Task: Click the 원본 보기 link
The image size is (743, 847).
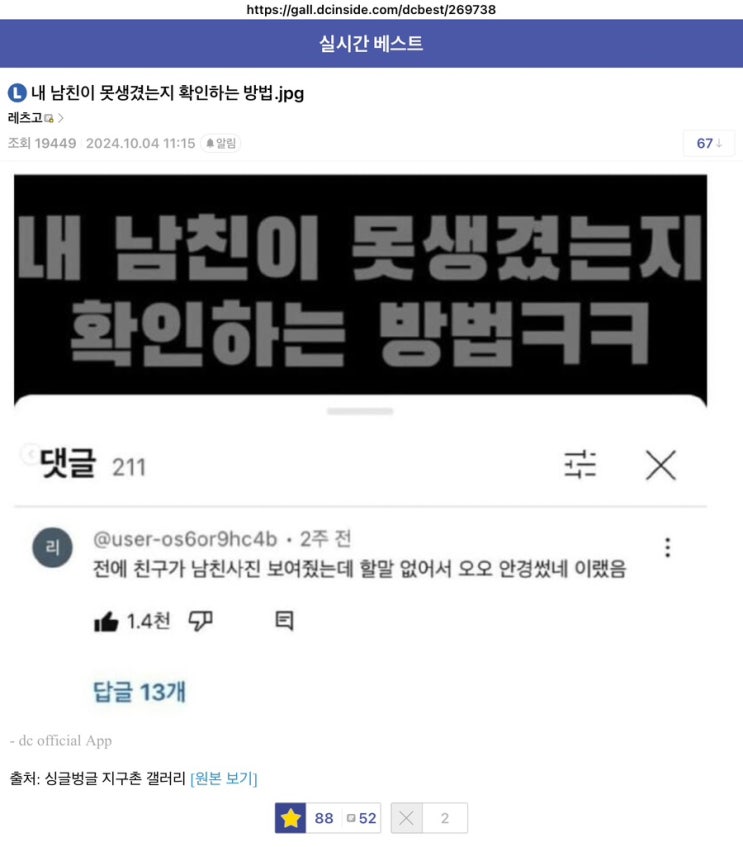Action: pos(224,778)
